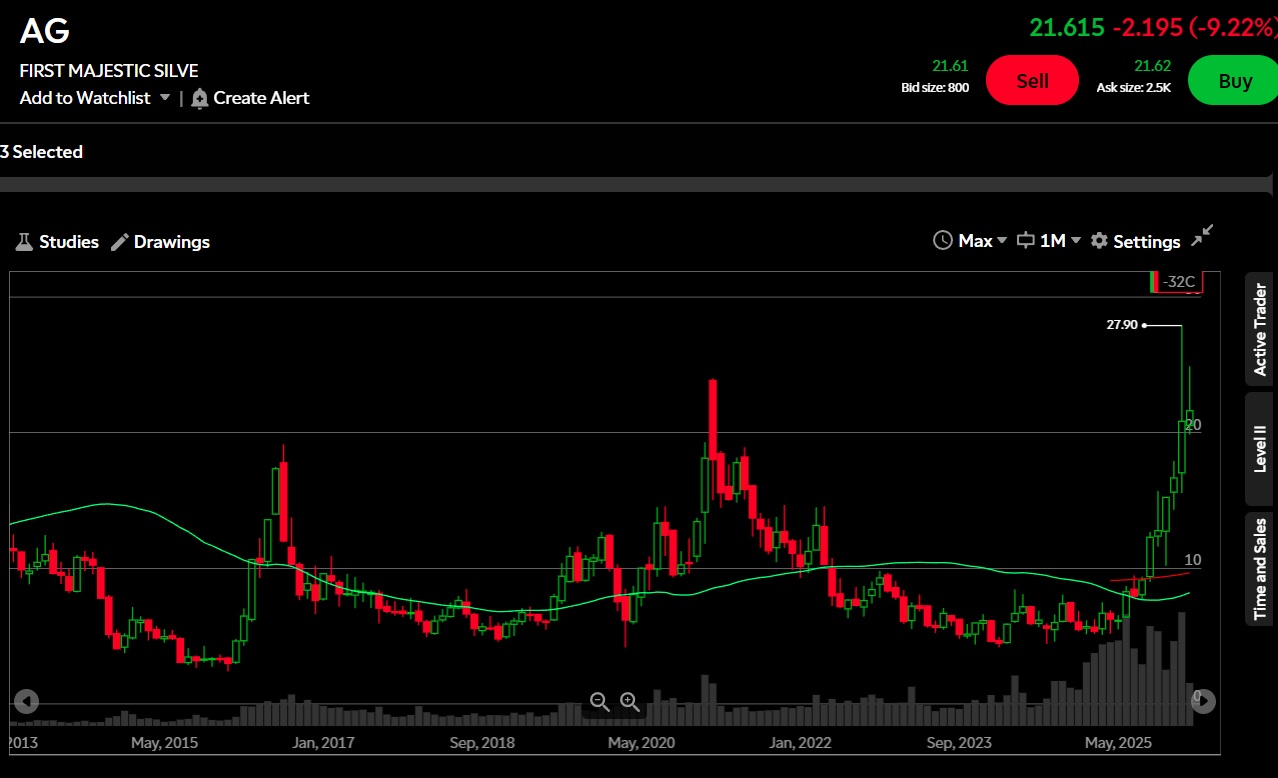Zoom out with the minus magnifier
Image resolution: width=1278 pixels, height=778 pixels.
[600, 702]
